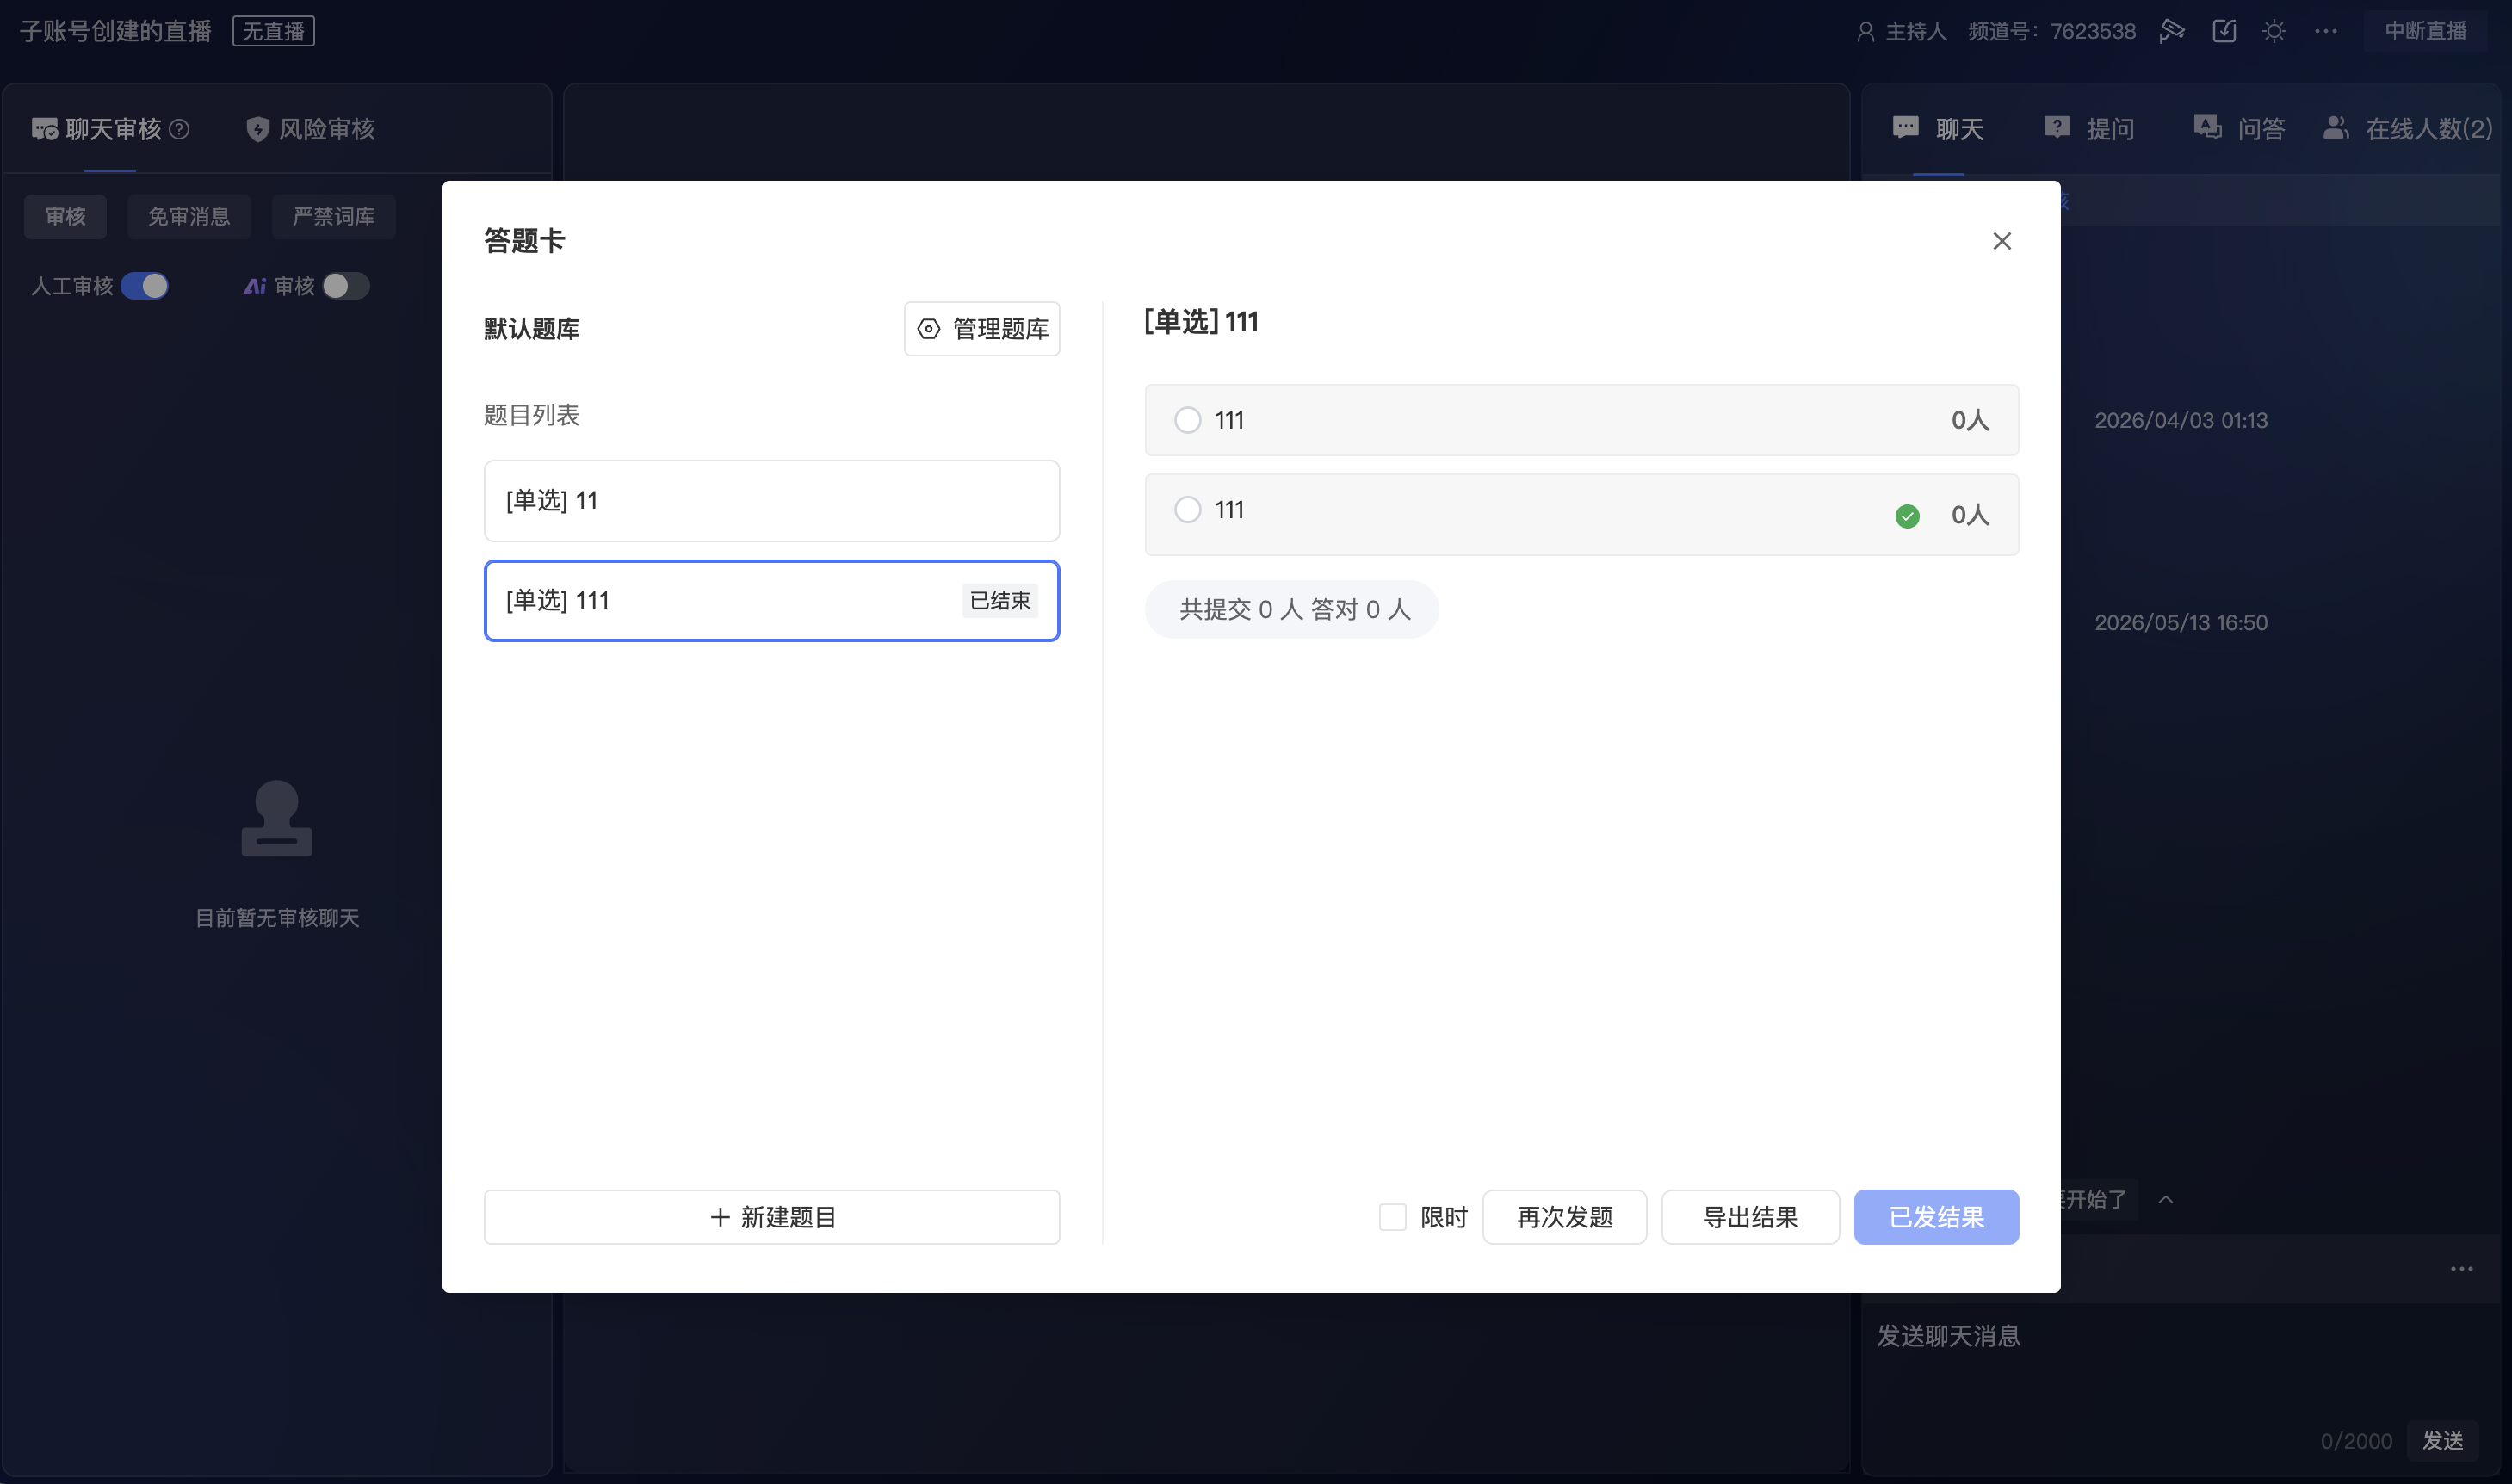Click the Q&A icon of 问答 tab
Screen dimensions: 2512x1484
coord(2207,127)
